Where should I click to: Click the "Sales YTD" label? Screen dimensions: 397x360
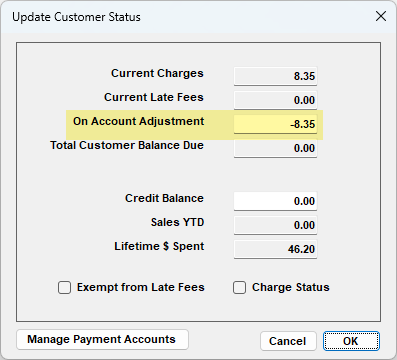coord(177,222)
